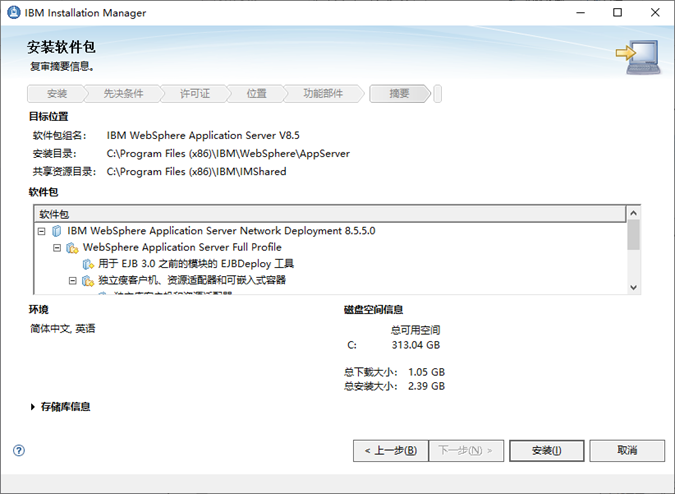
Task: Click the 安装目录 label
Action: [54, 154]
